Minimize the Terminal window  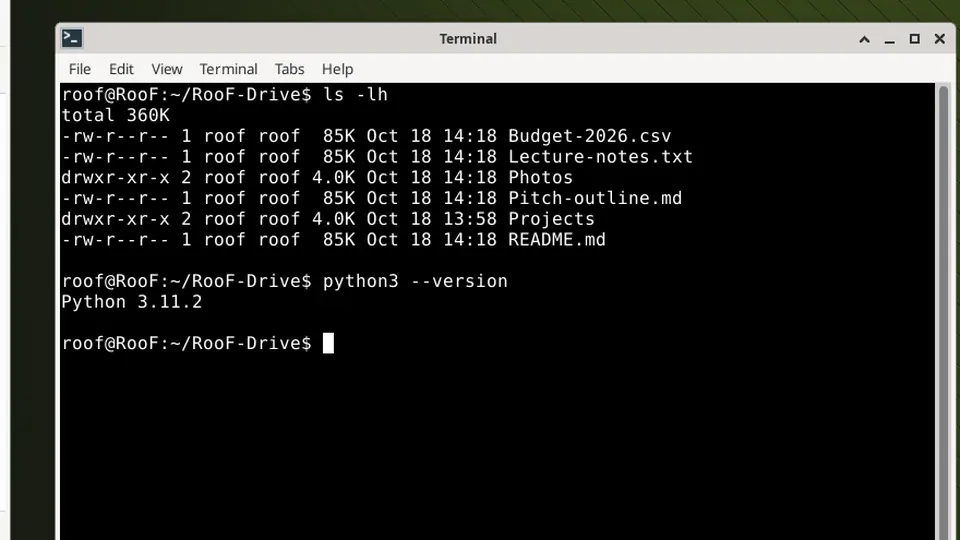coord(890,39)
